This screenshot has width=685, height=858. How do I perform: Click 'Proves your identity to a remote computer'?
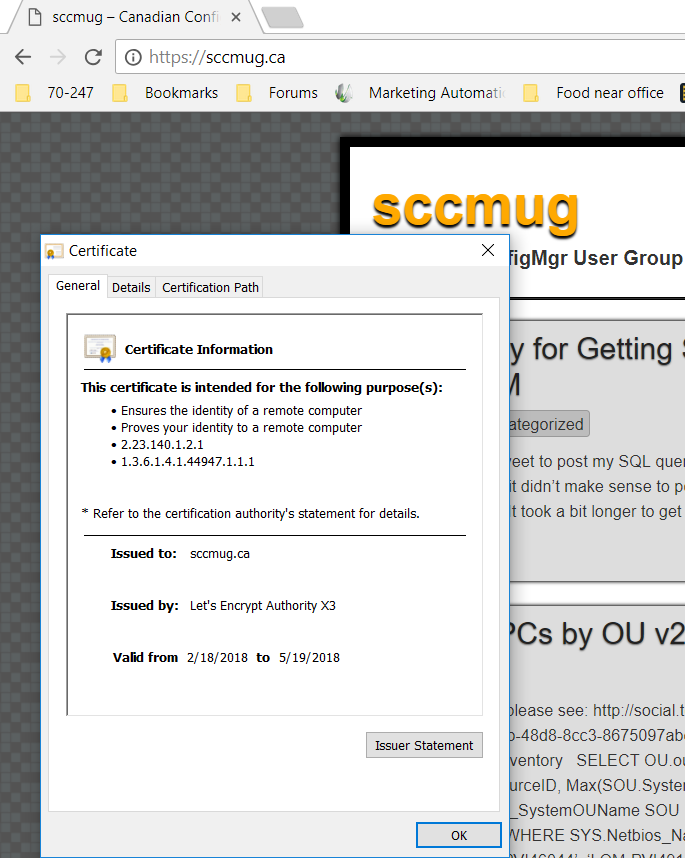[241, 428]
